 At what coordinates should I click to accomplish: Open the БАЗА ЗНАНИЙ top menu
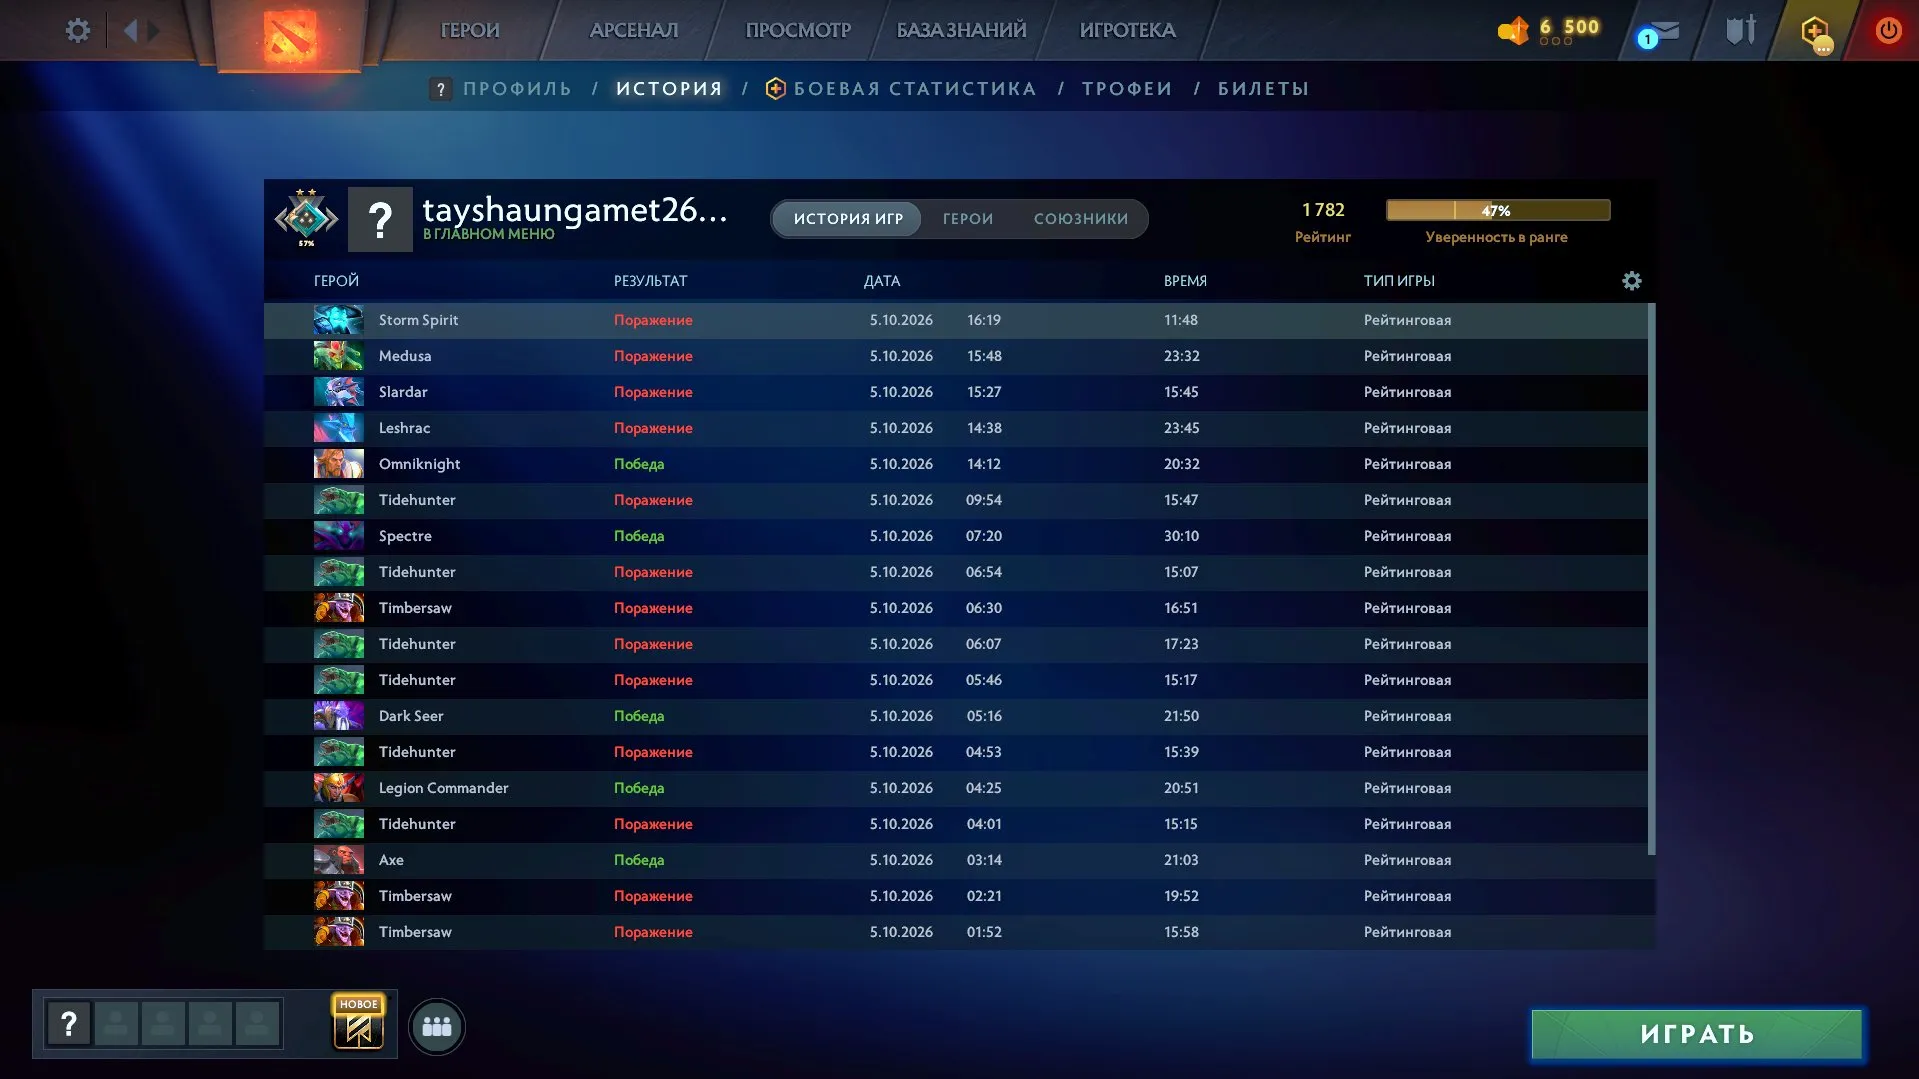961,30
